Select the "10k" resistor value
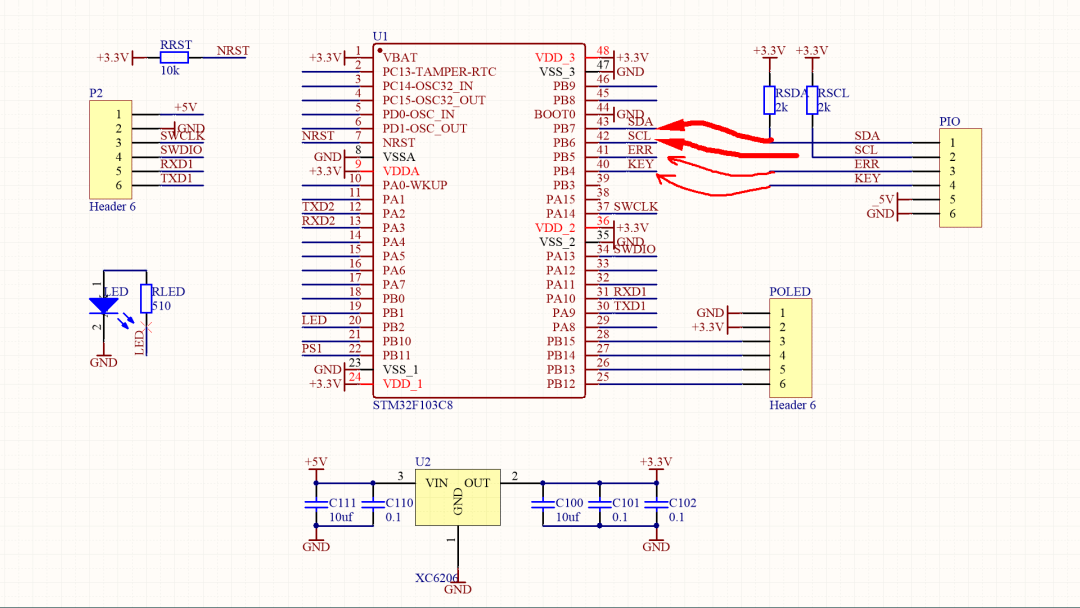Screen dimensions: 1080x608 click(170, 70)
